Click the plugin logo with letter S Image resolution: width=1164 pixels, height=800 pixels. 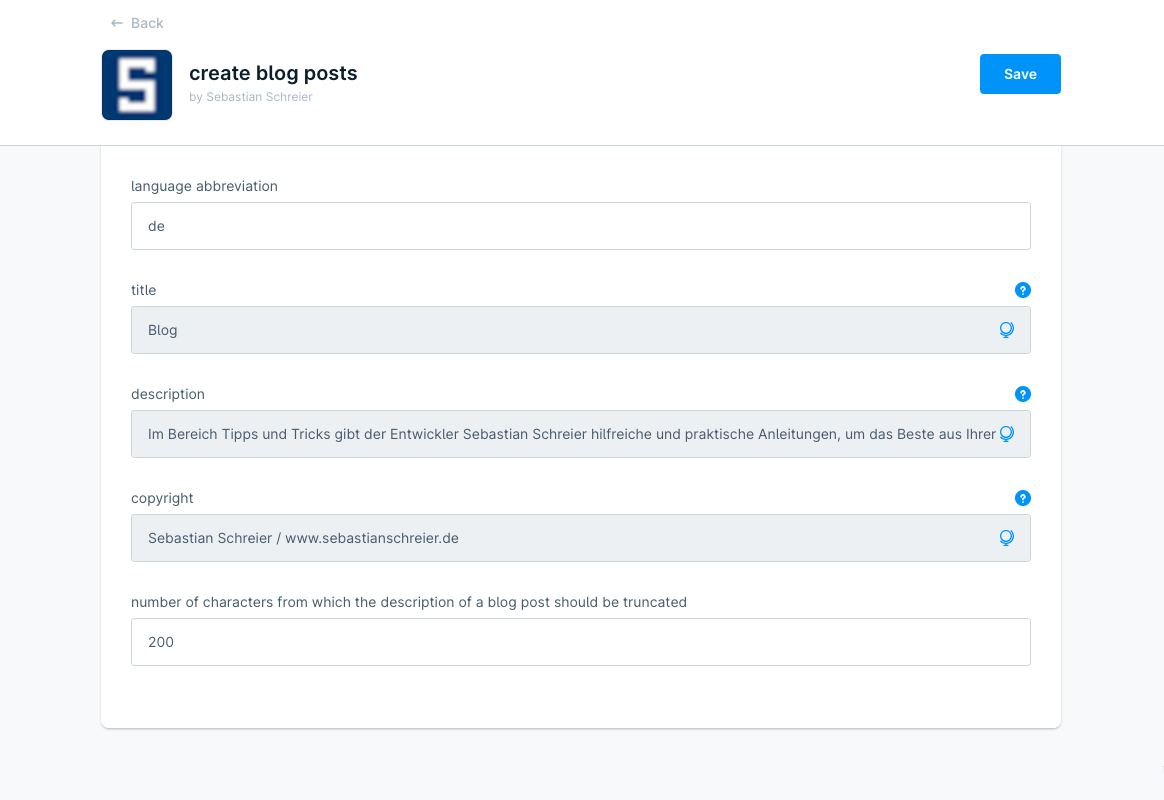pyautogui.click(x=137, y=85)
